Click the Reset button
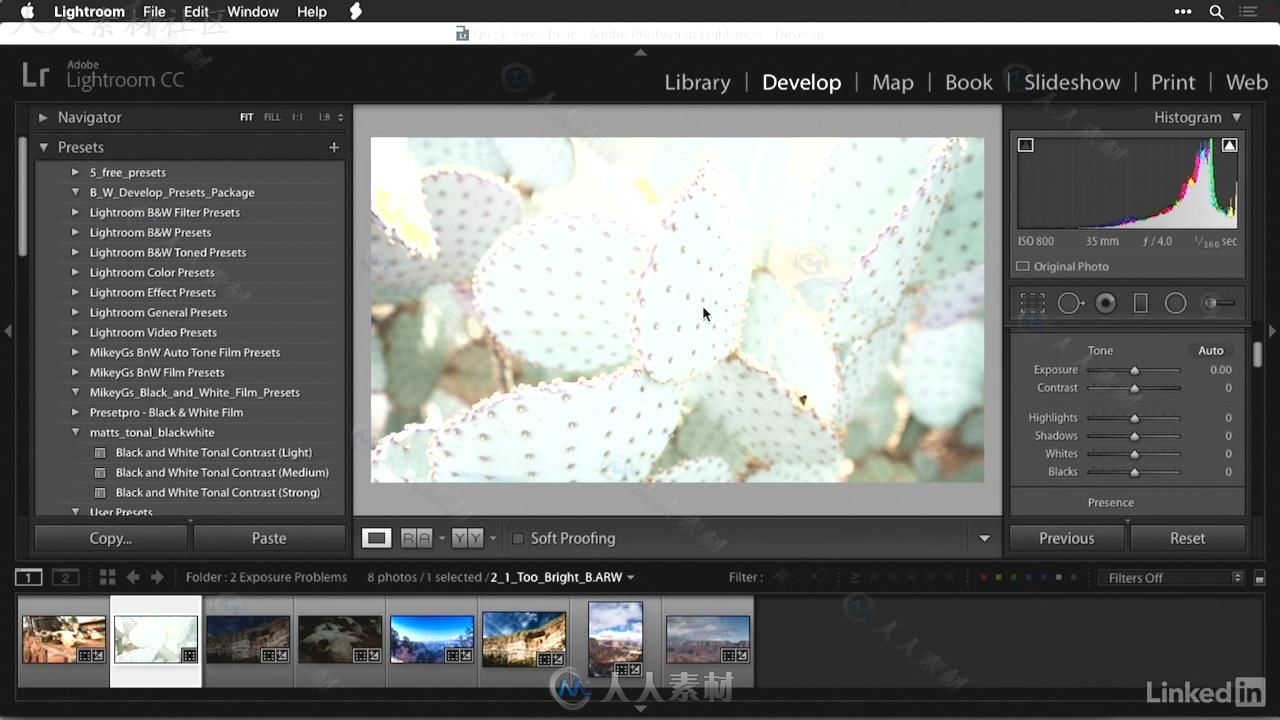1280x720 pixels. tap(1187, 538)
